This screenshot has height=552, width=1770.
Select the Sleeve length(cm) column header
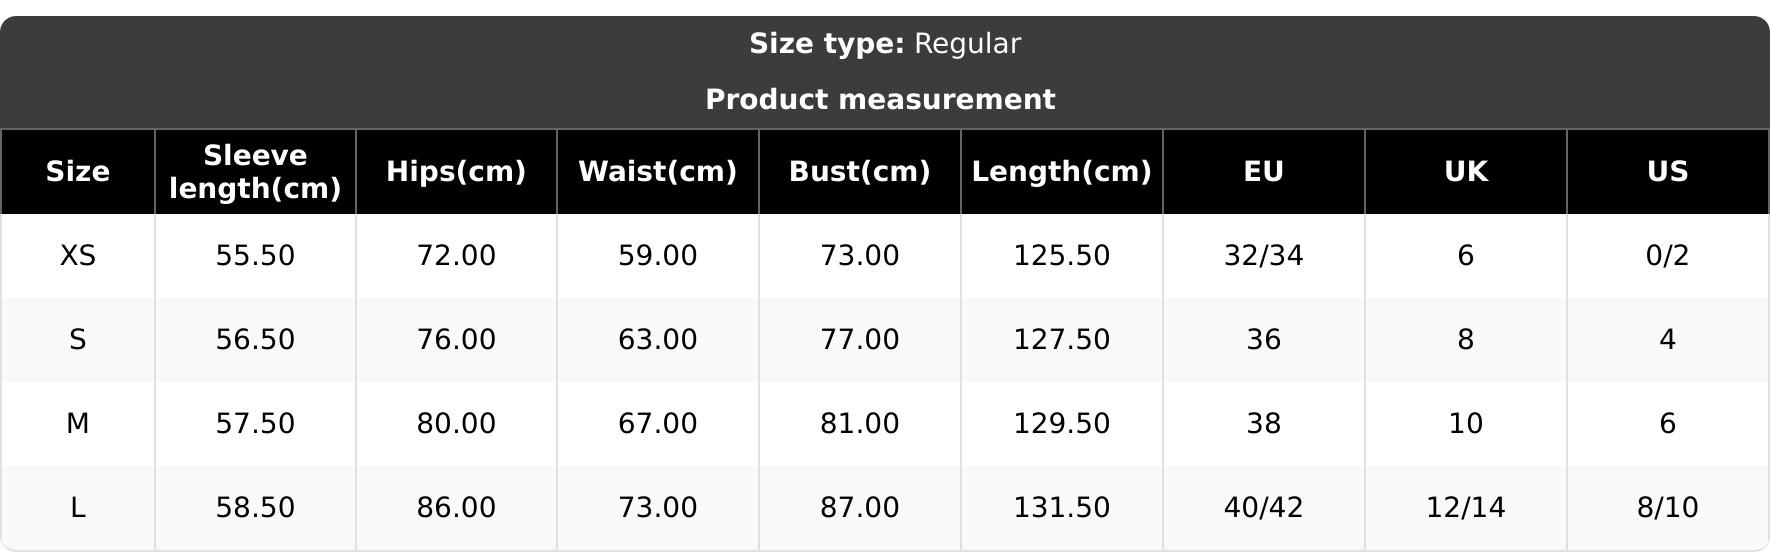click(255, 172)
